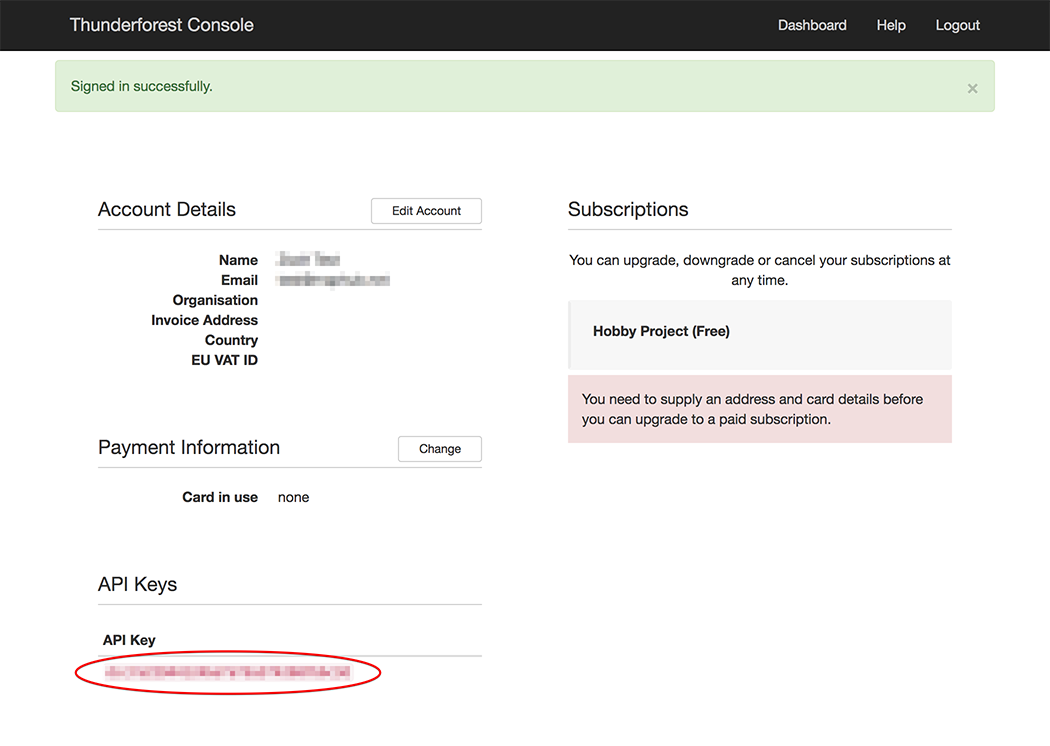Click the Subscriptions heading
This screenshot has width=1050, height=746.
point(628,209)
